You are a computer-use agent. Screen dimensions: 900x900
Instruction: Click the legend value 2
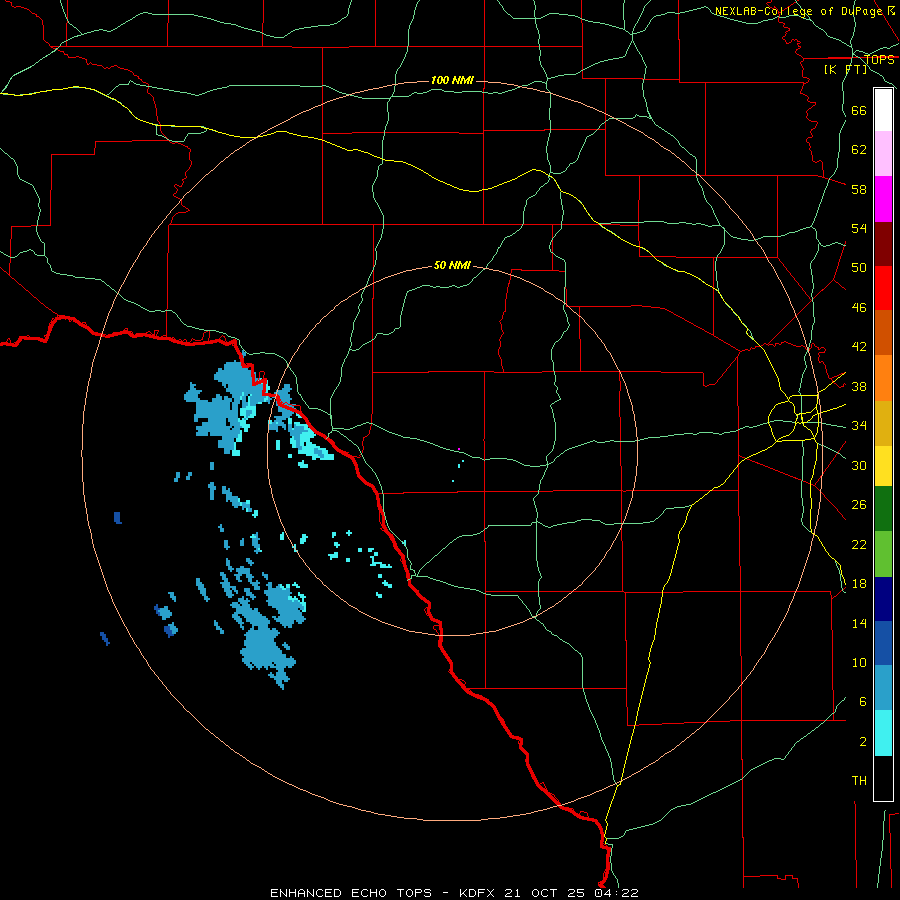[862, 741]
